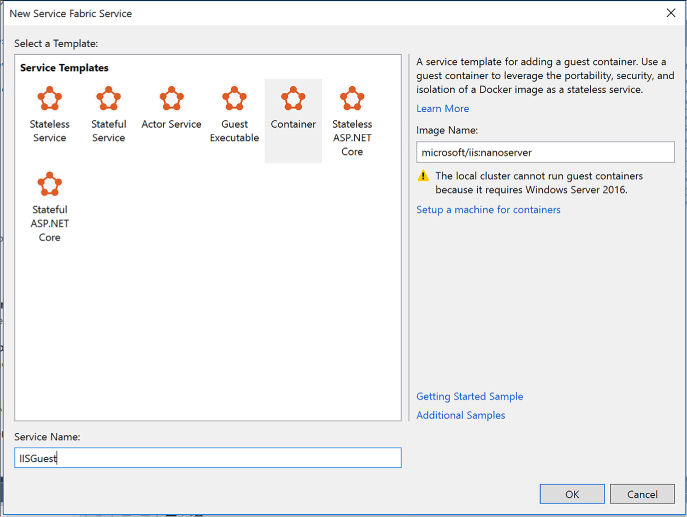Click the Container template icon
Image resolution: width=687 pixels, height=517 pixels.
[x=293, y=98]
